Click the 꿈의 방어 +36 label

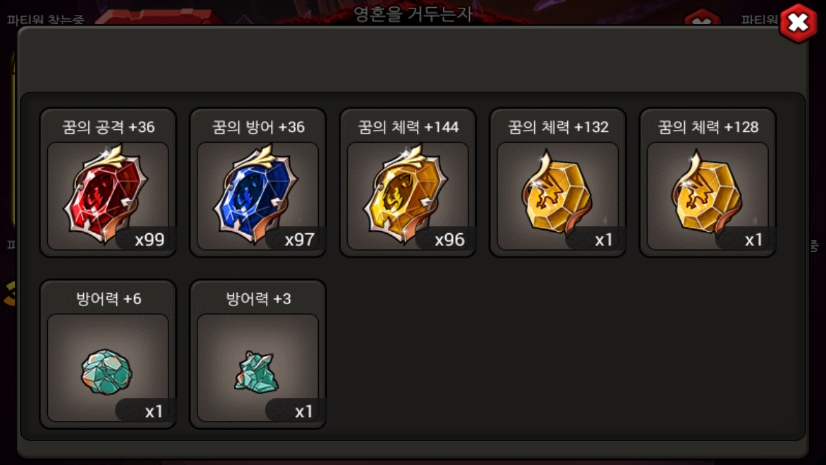pos(258,127)
